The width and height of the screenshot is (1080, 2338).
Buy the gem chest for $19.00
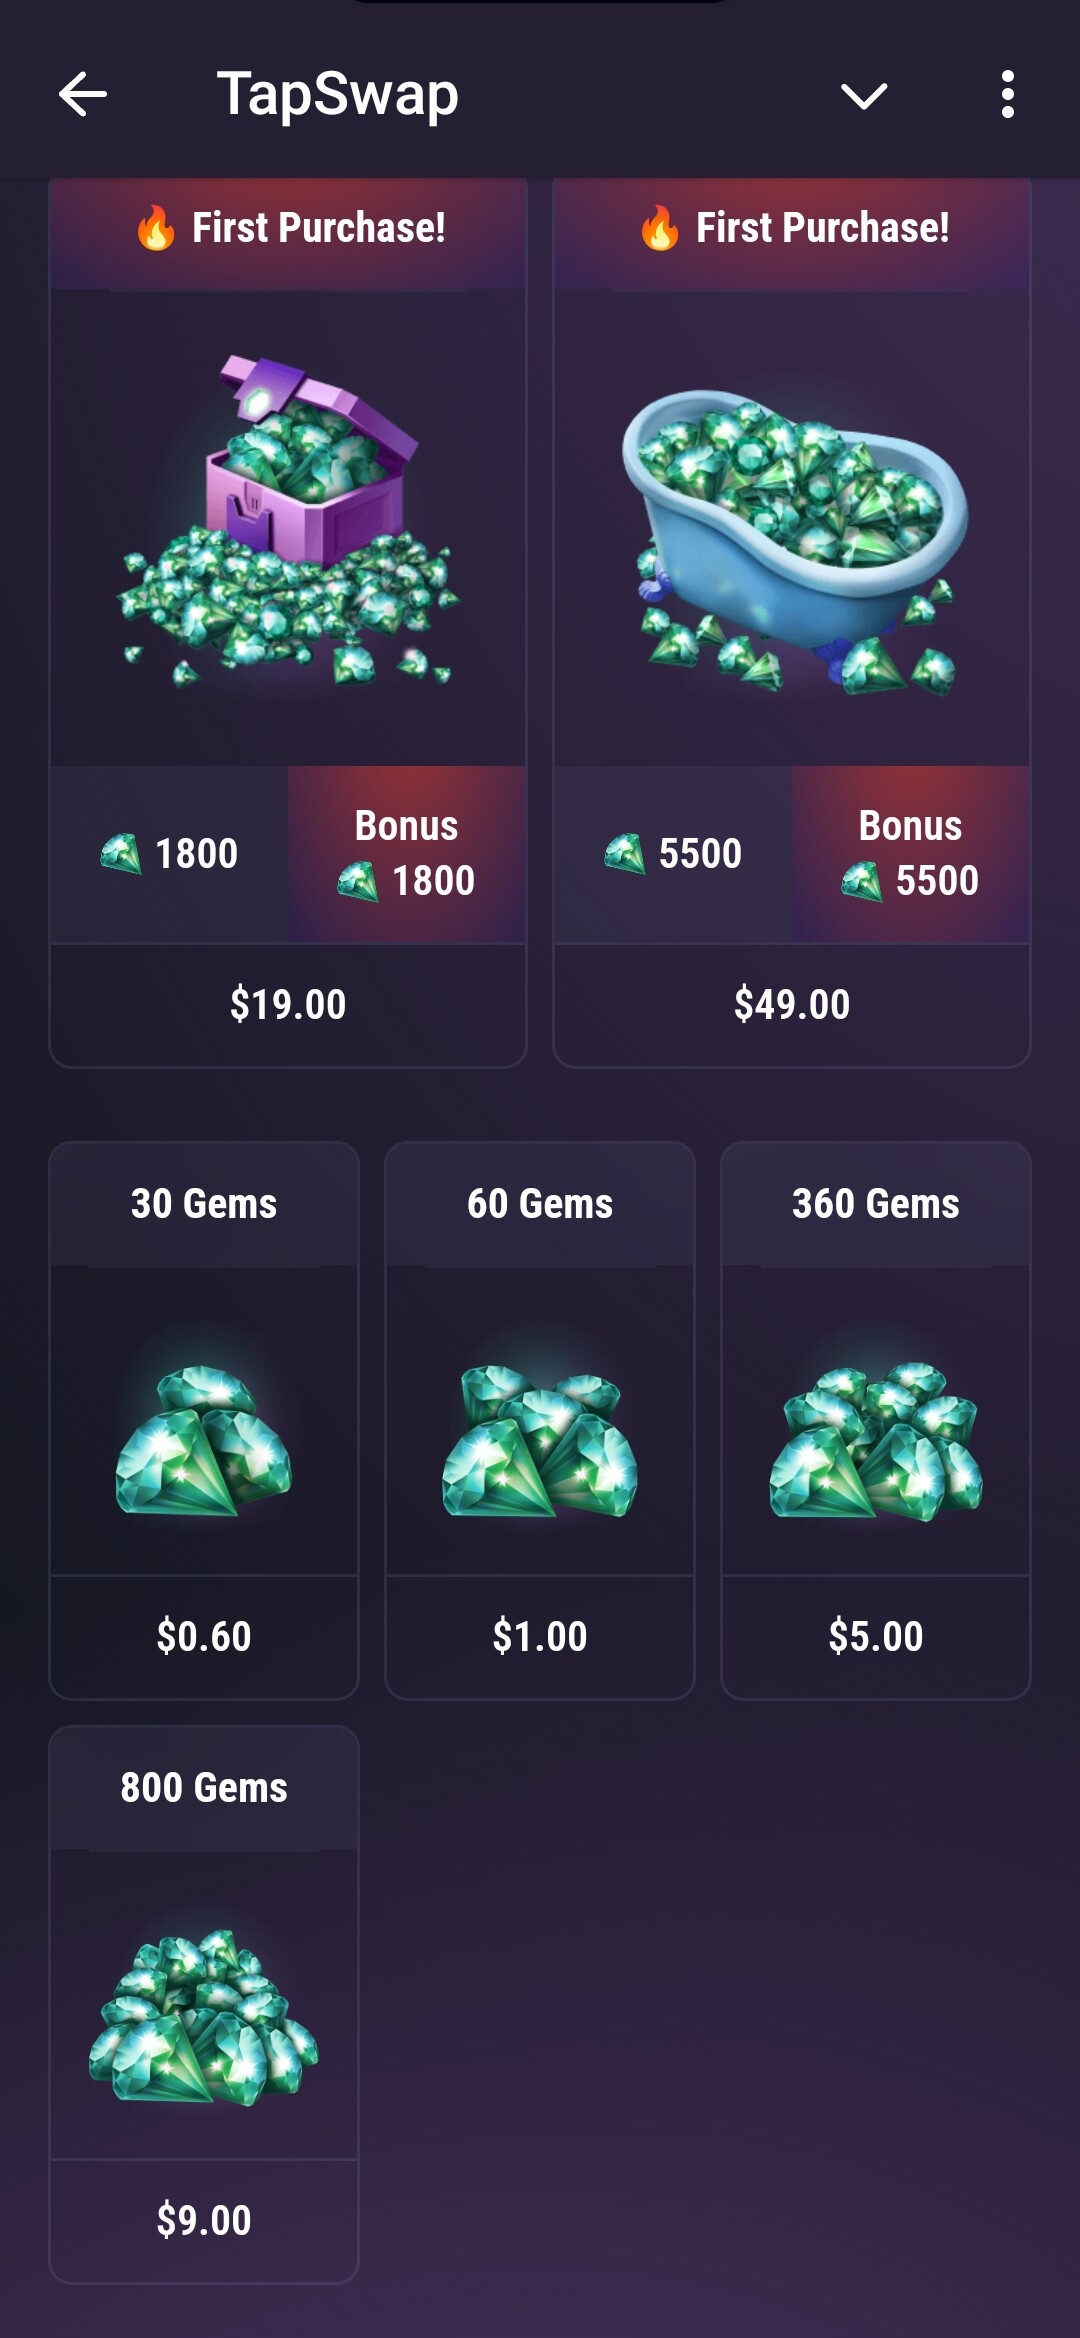288,1004
